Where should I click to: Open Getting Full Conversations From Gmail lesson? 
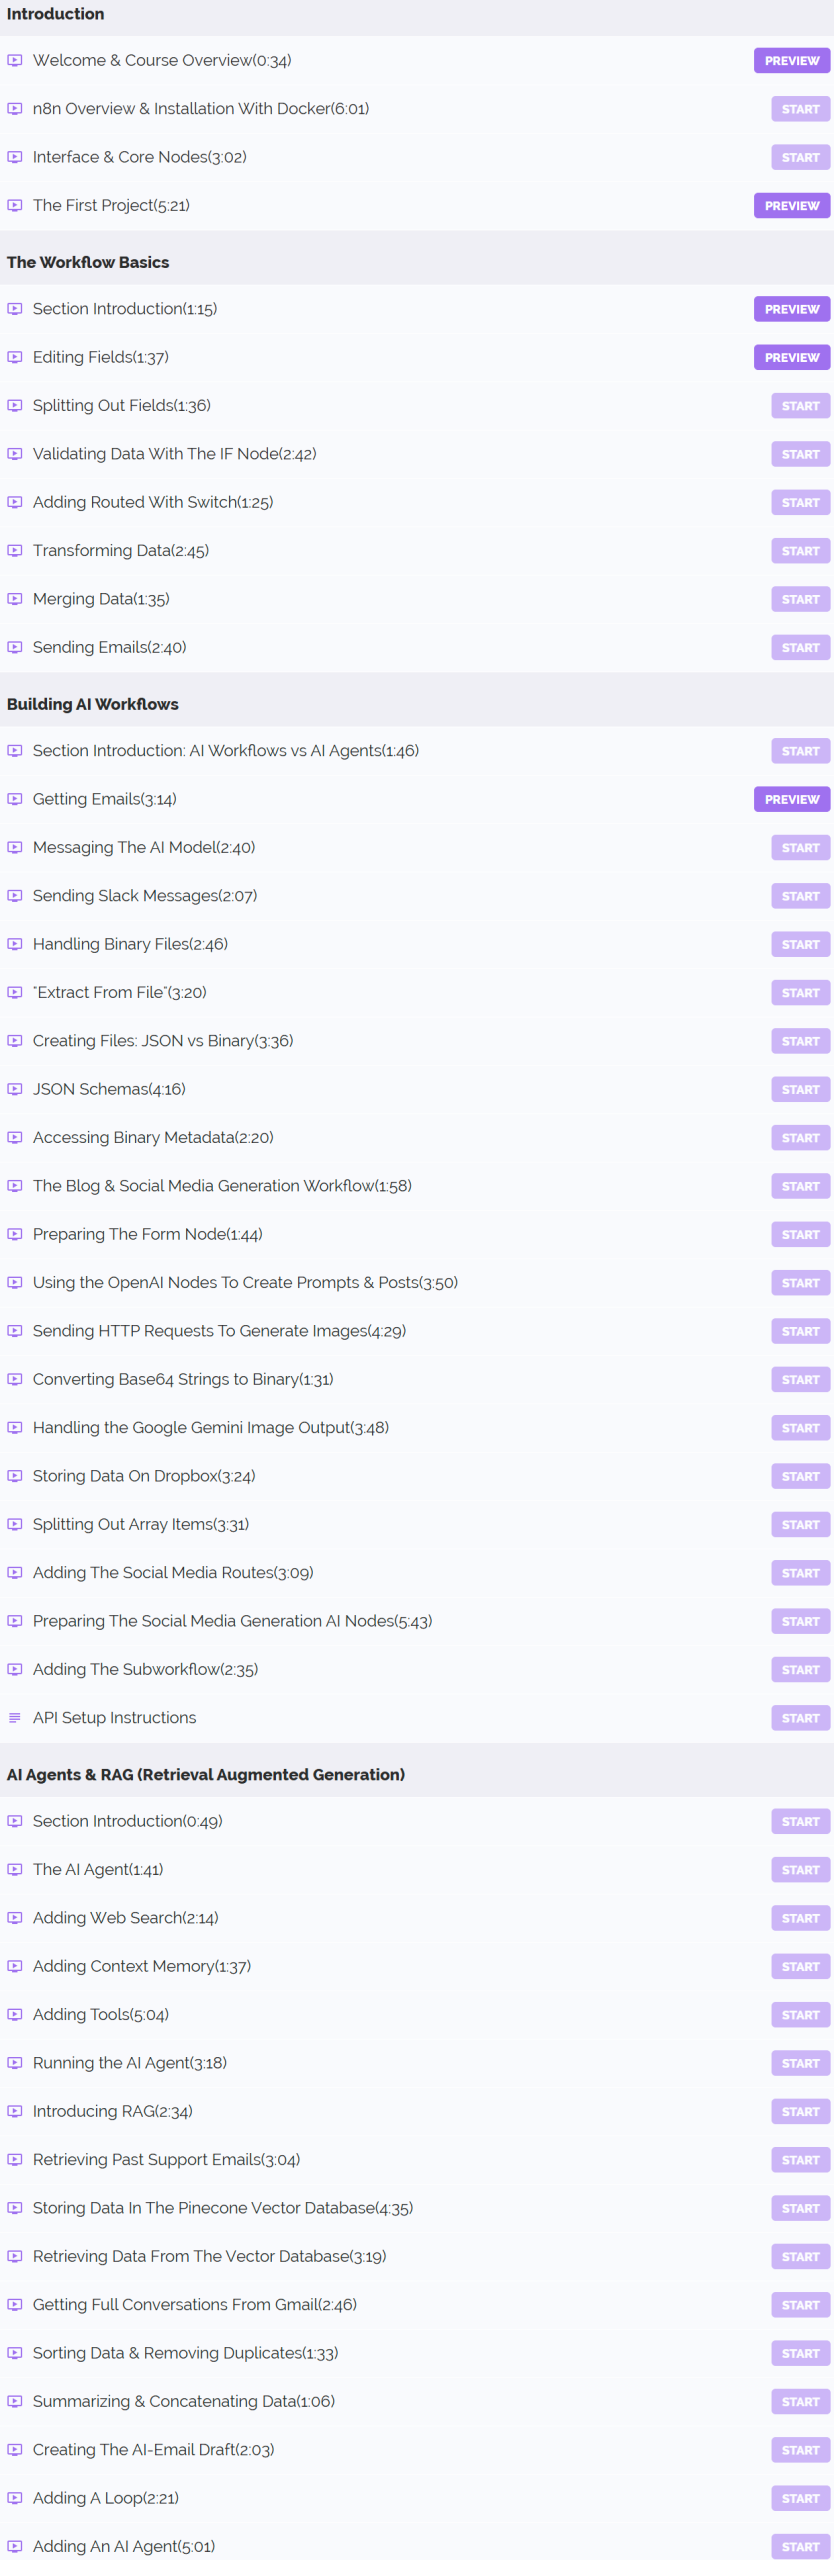pyautogui.click(x=195, y=2306)
